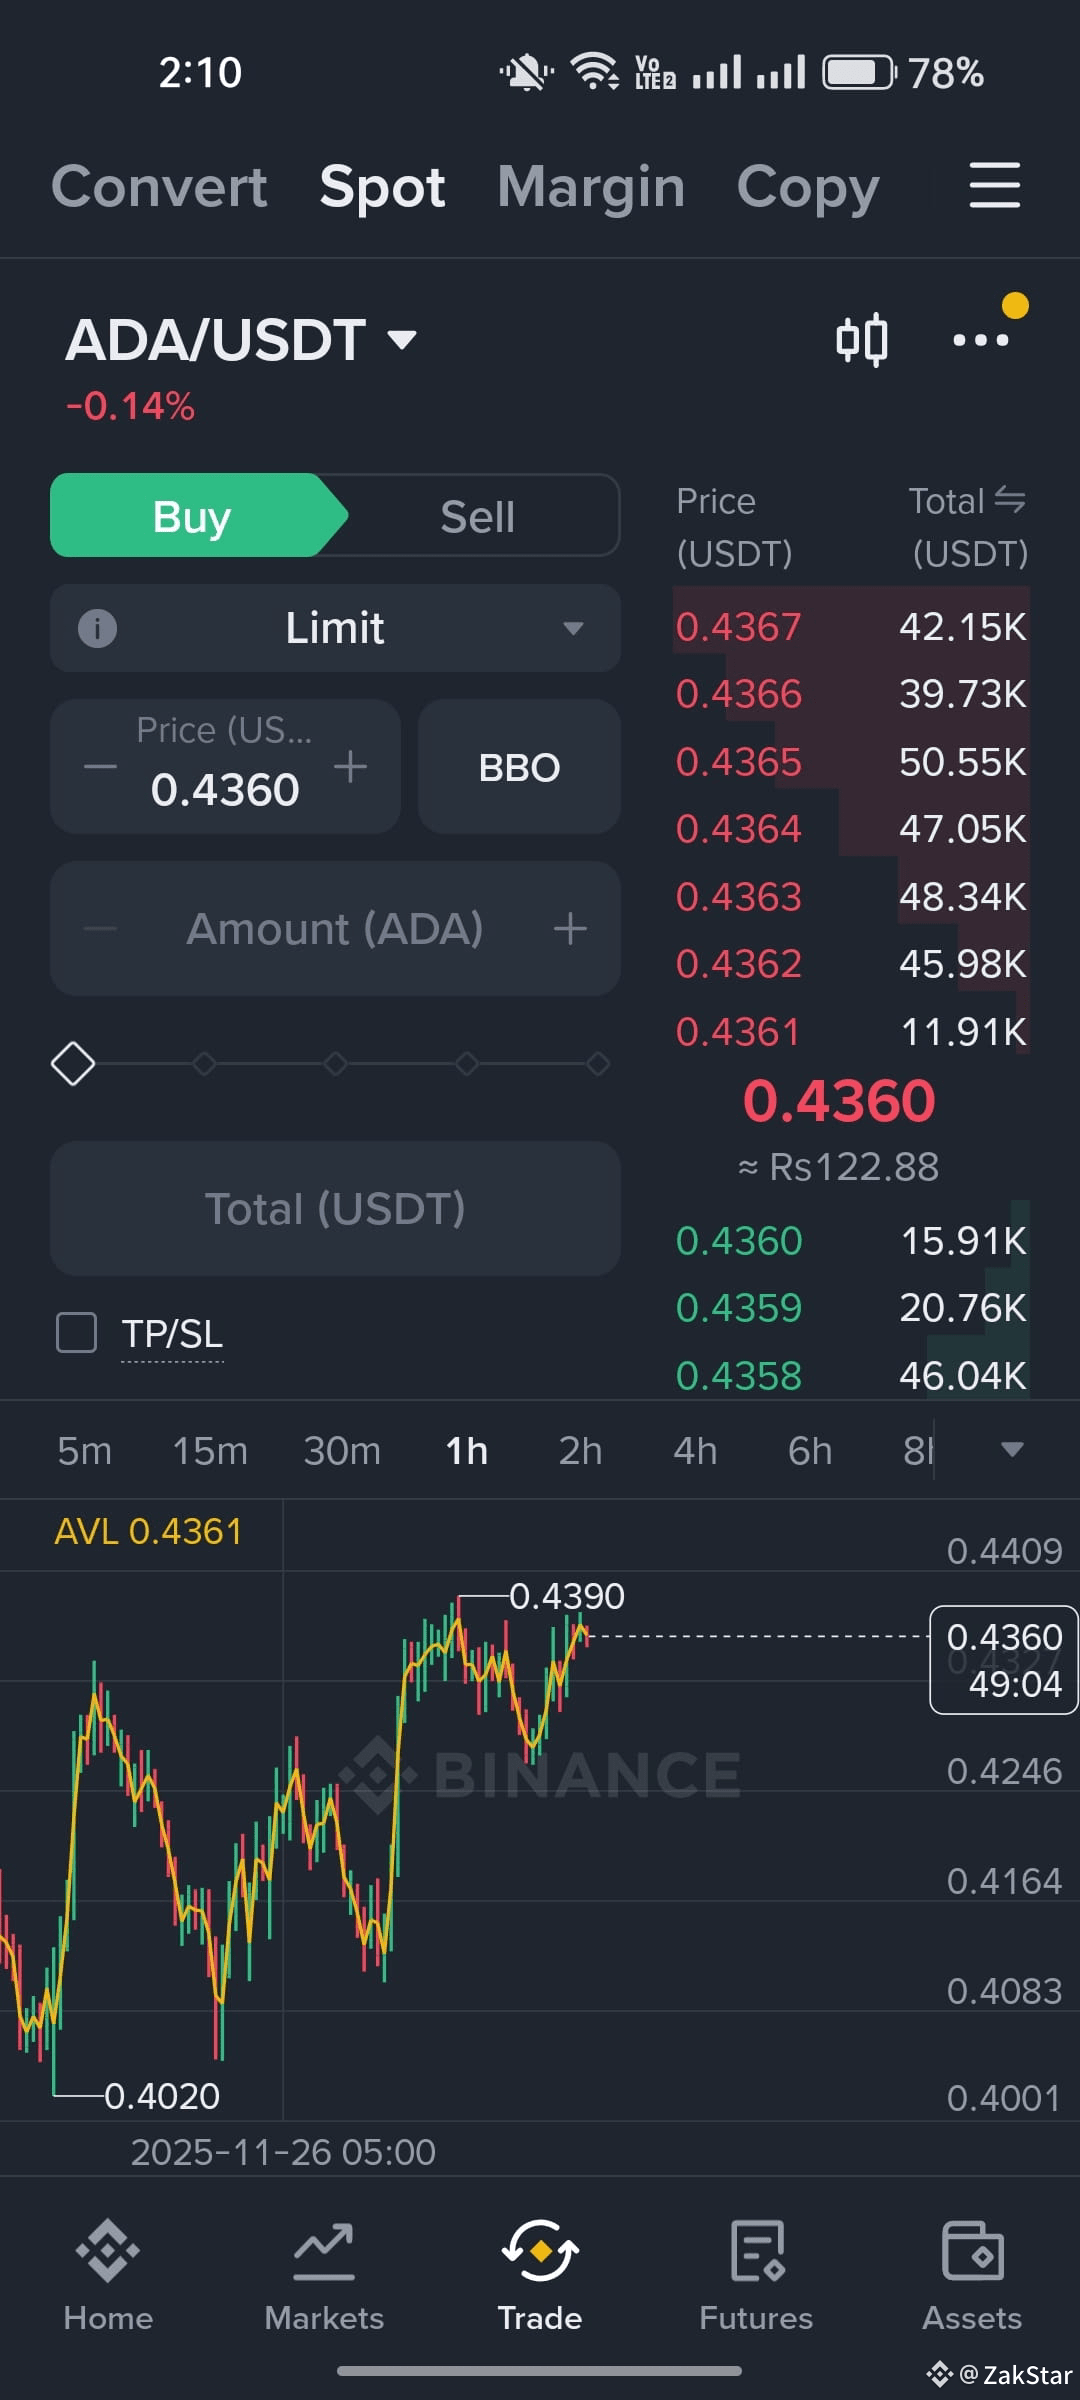Select 15m chart interval

pyautogui.click(x=210, y=1450)
